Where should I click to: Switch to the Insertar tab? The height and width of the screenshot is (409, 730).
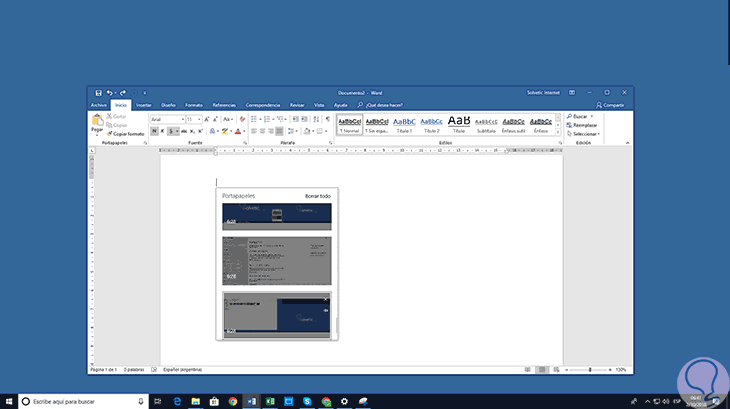click(x=144, y=105)
